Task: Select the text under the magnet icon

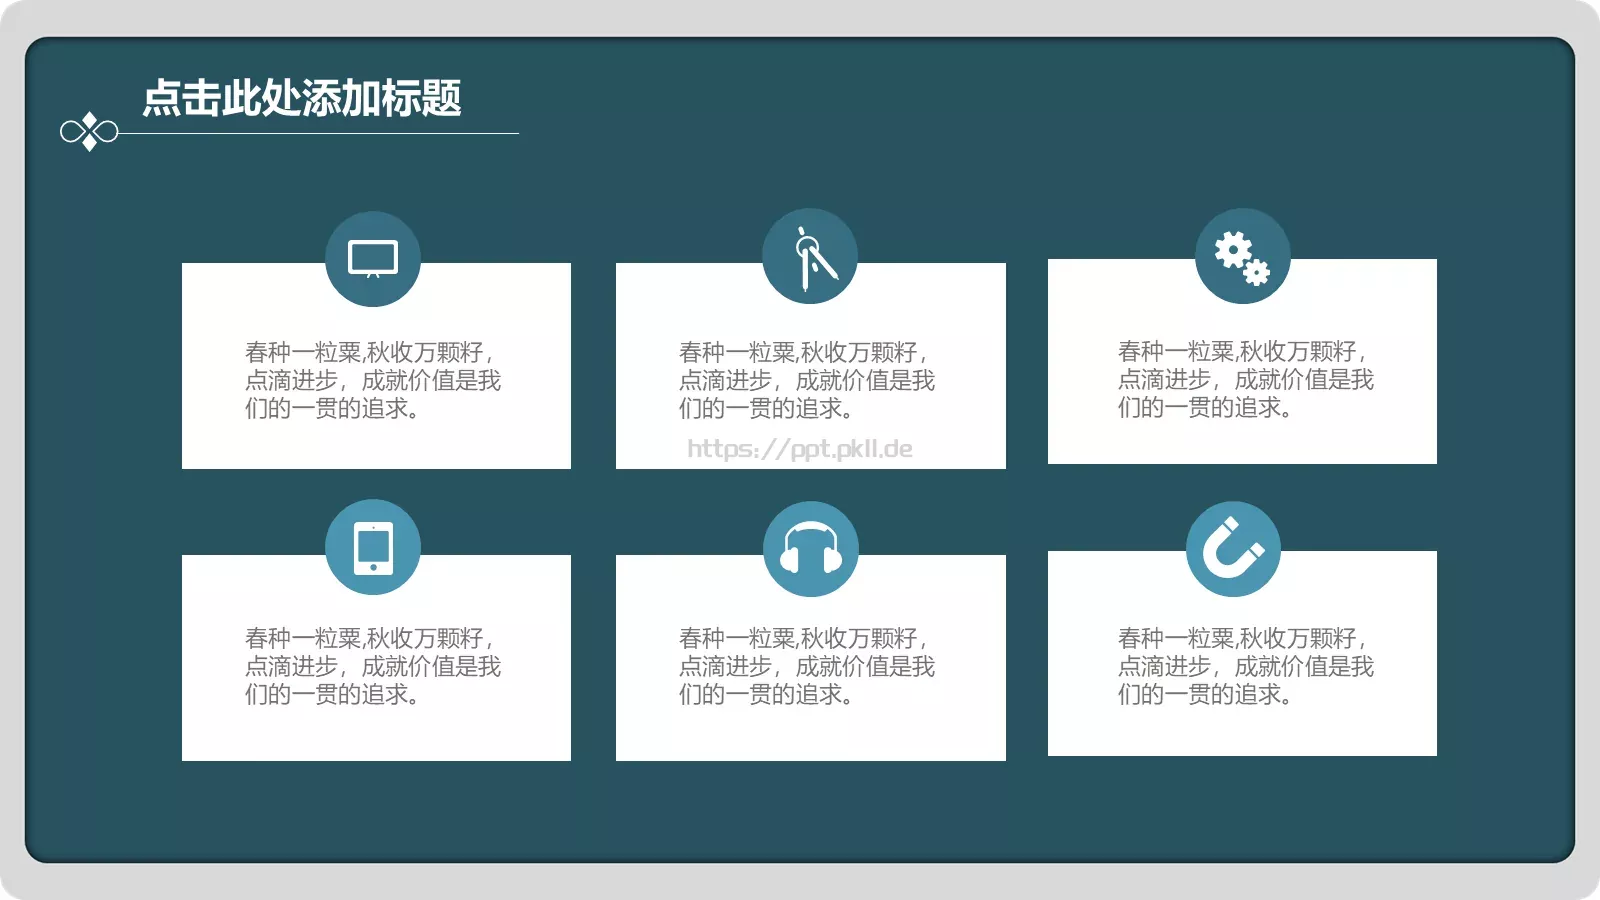Action: coord(1246,666)
